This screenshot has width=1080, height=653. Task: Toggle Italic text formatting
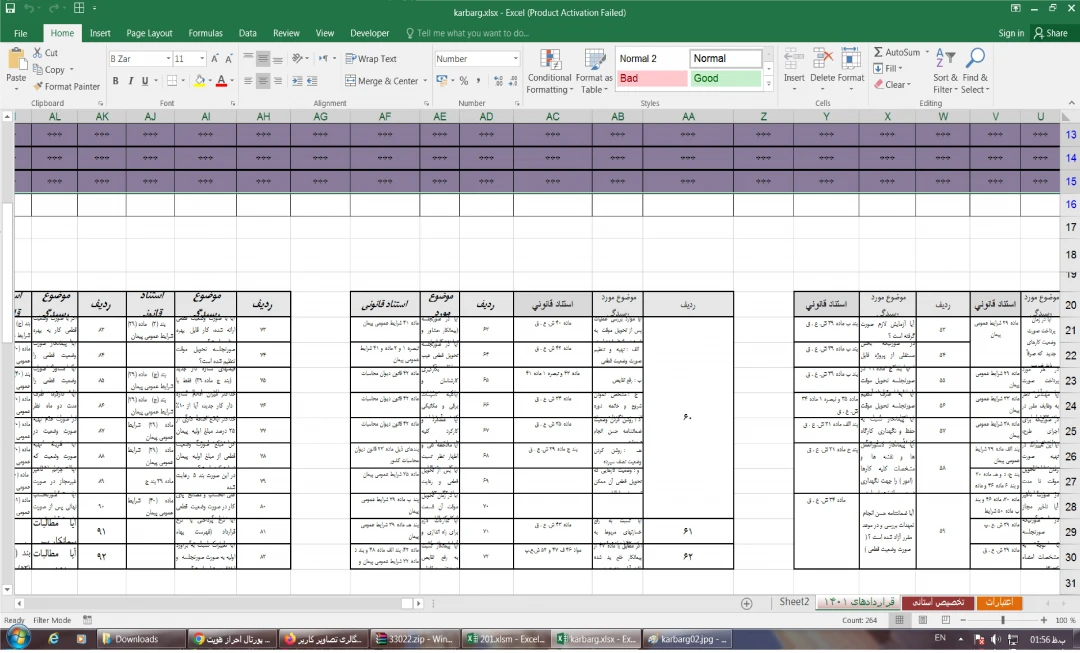pos(130,81)
